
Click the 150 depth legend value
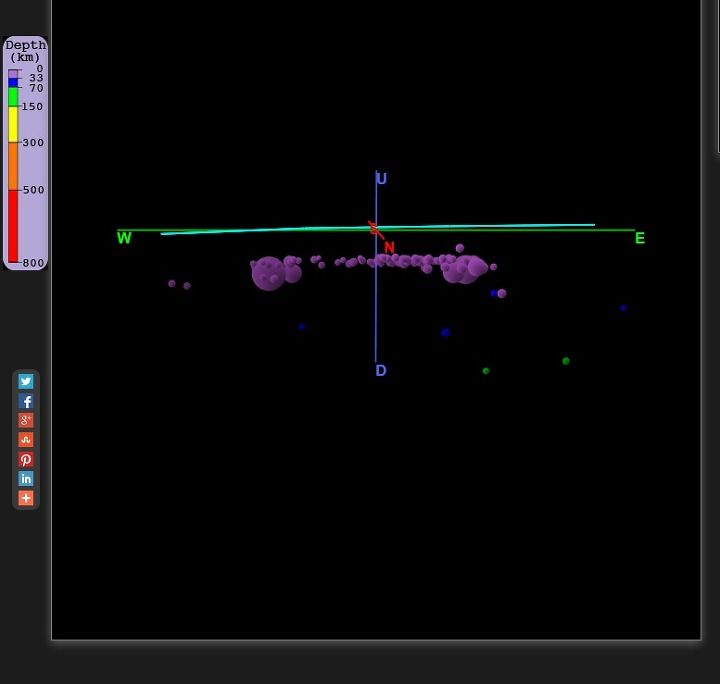pos(32,107)
